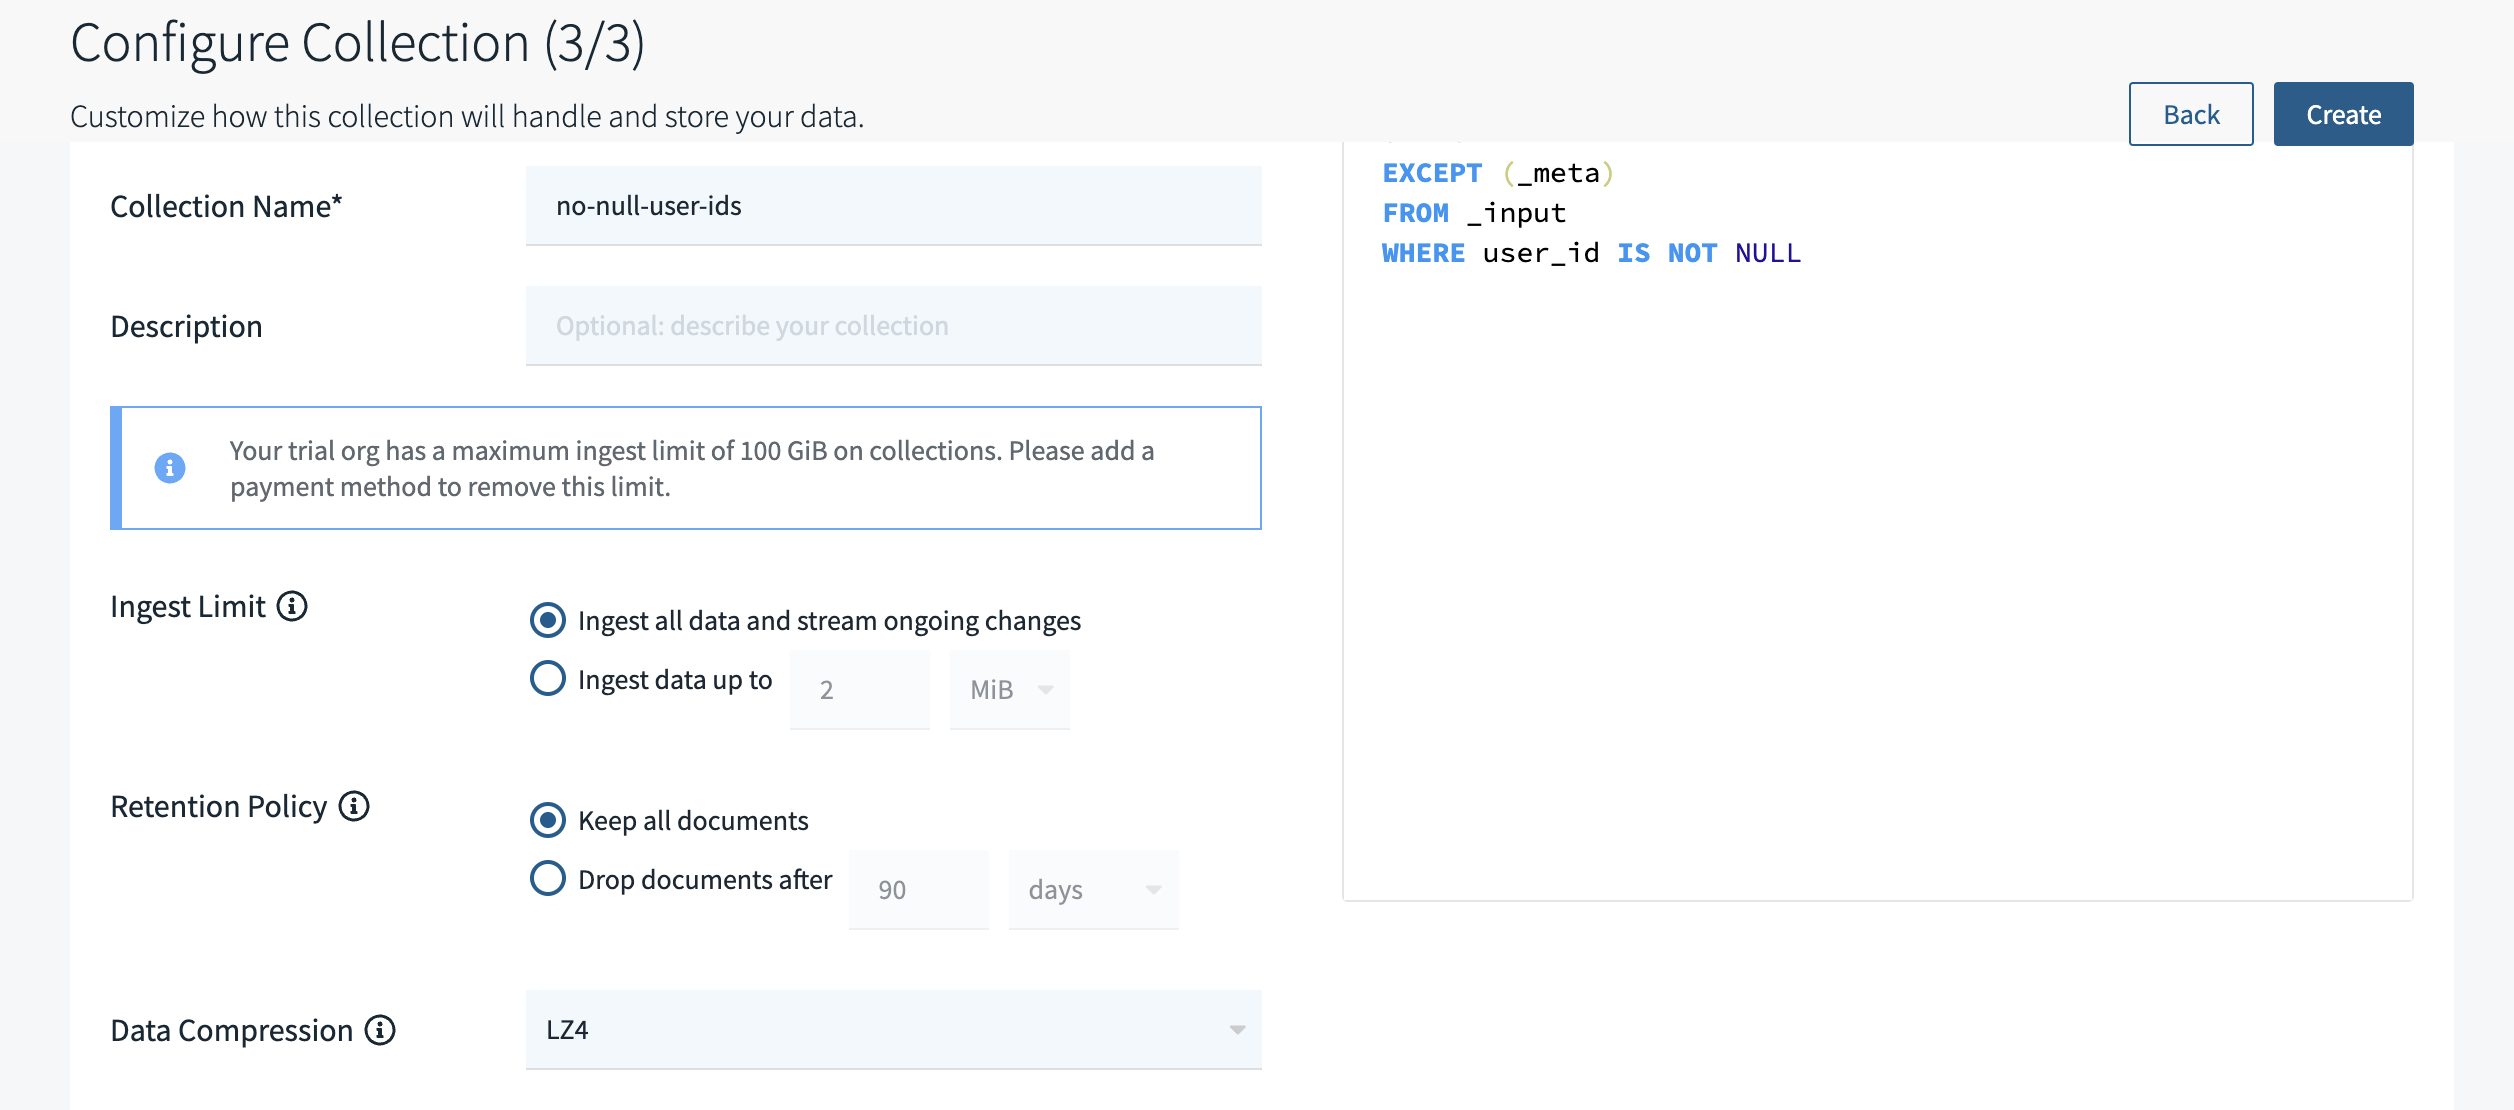Click the Description input field
The width and height of the screenshot is (2514, 1110).
893,326
